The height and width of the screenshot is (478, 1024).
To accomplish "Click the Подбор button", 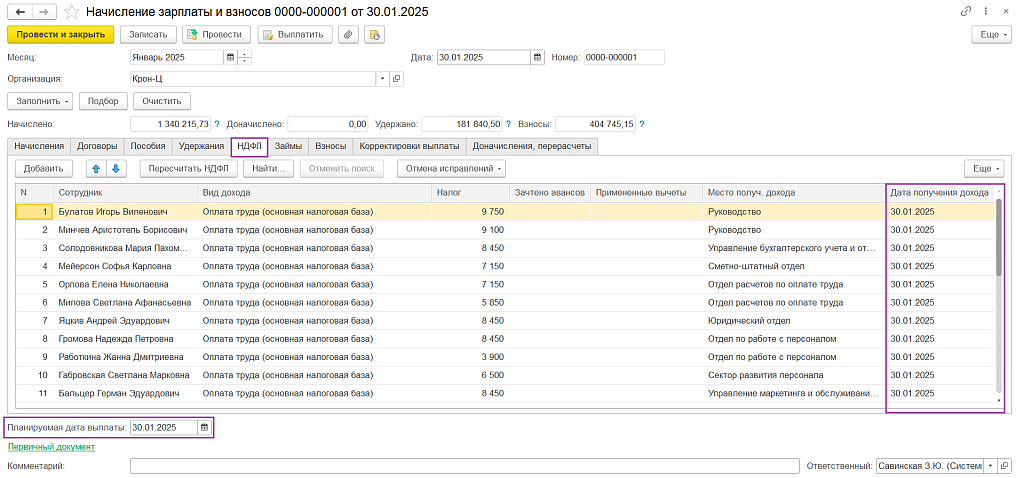I will tap(103, 101).
